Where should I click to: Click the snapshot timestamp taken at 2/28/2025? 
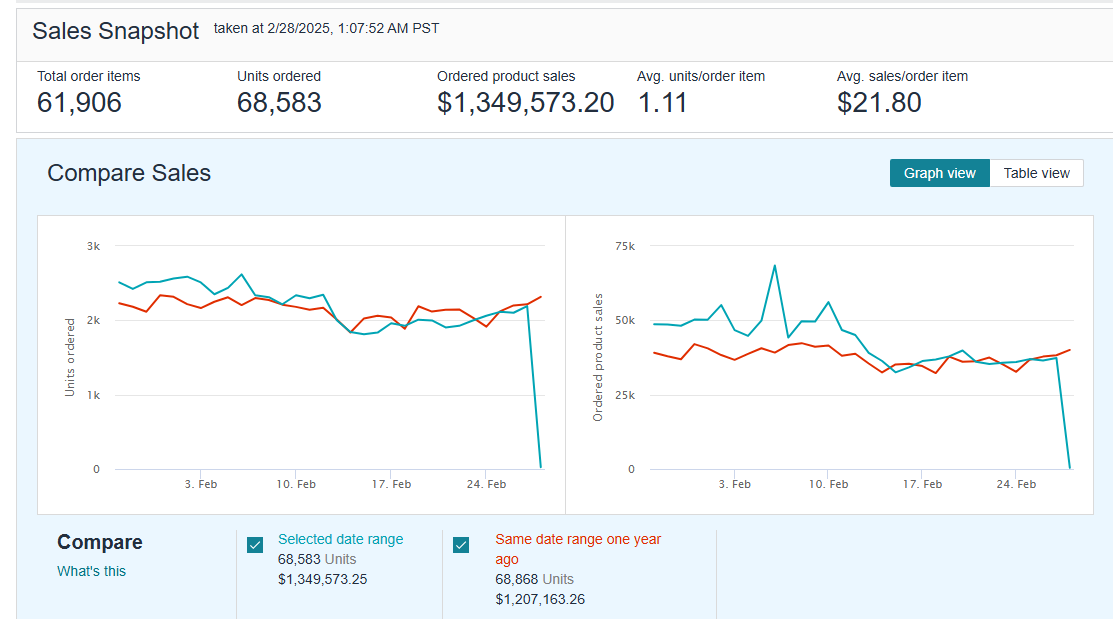tap(327, 28)
